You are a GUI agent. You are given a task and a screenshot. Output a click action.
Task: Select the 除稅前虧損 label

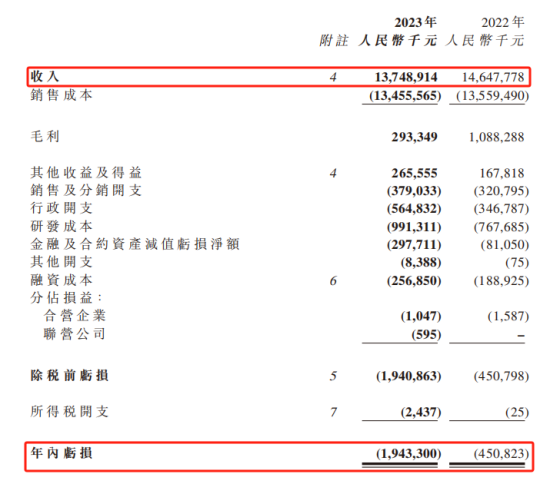pos(69,375)
